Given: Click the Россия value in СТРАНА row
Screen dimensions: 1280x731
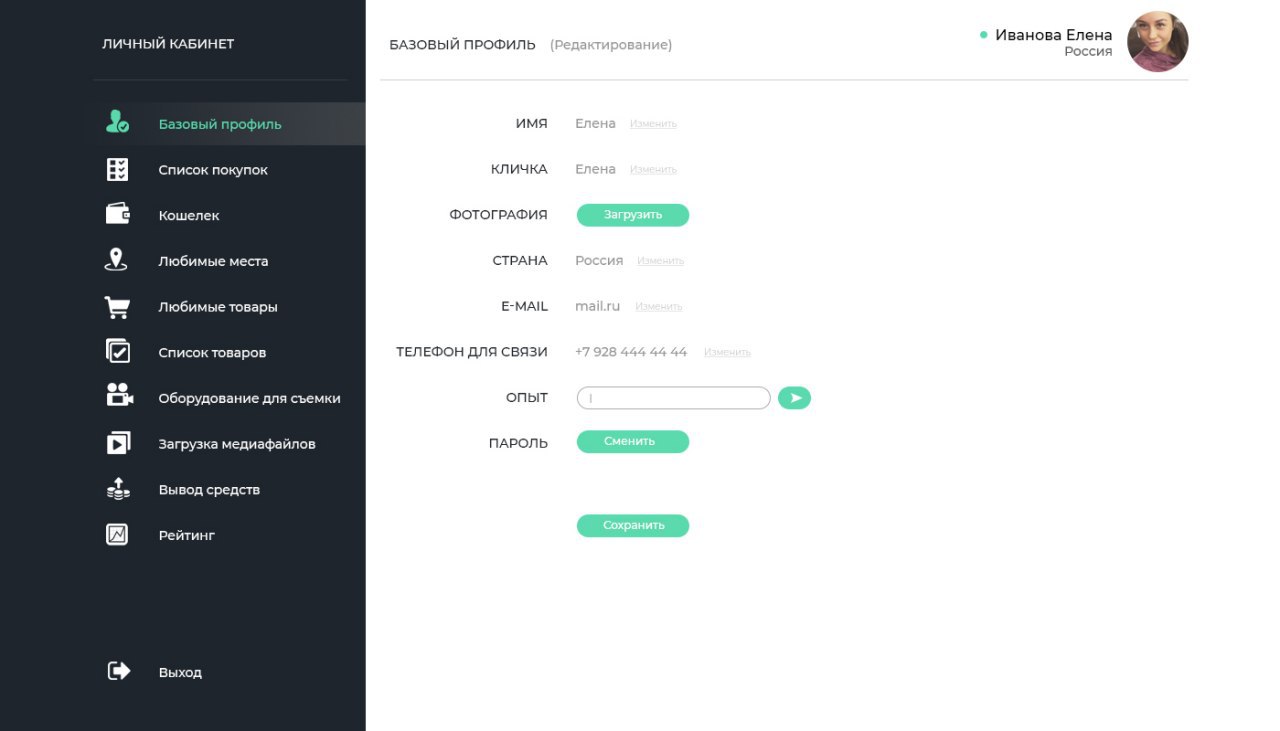Looking at the screenshot, I should [x=599, y=260].
